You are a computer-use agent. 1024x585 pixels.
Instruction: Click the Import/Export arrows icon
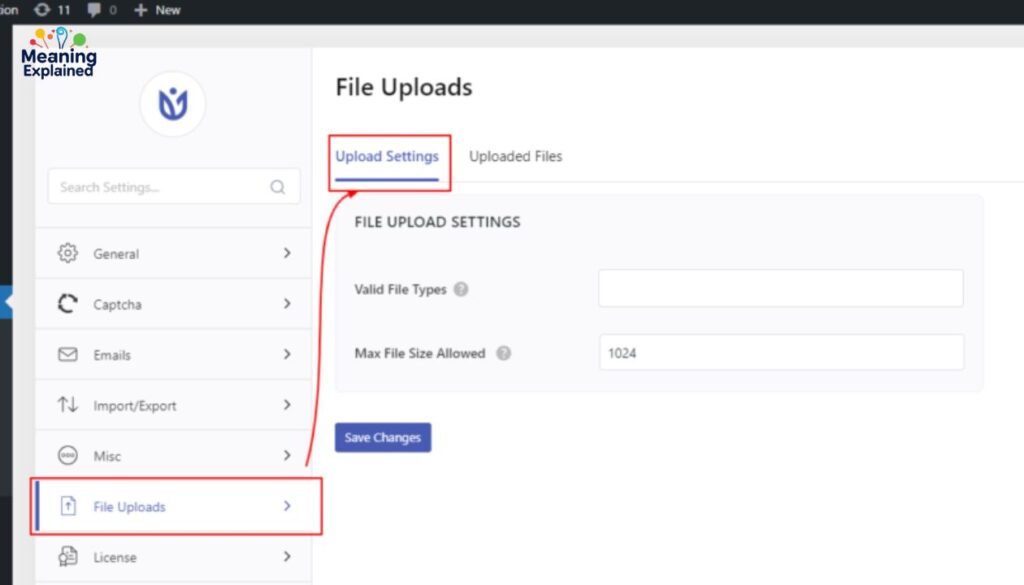pos(67,405)
